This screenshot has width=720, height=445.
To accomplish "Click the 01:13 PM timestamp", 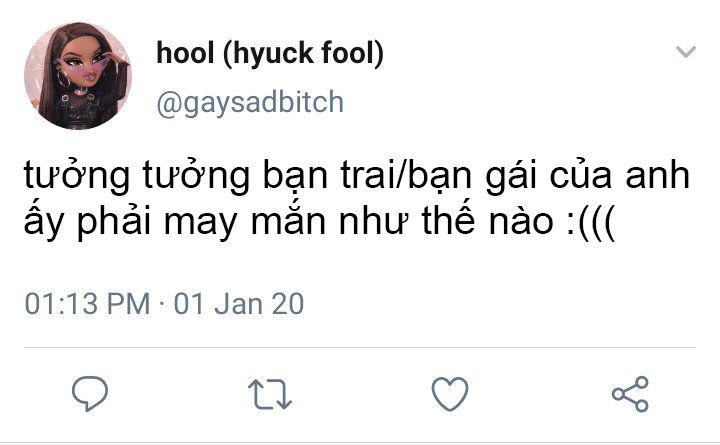I will (87, 304).
